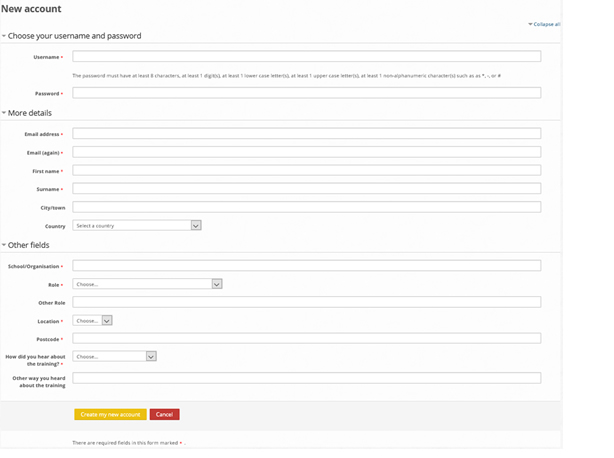The height and width of the screenshot is (458, 614).
Task: Collapse the 'Other fields' section
Action: coord(28,245)
